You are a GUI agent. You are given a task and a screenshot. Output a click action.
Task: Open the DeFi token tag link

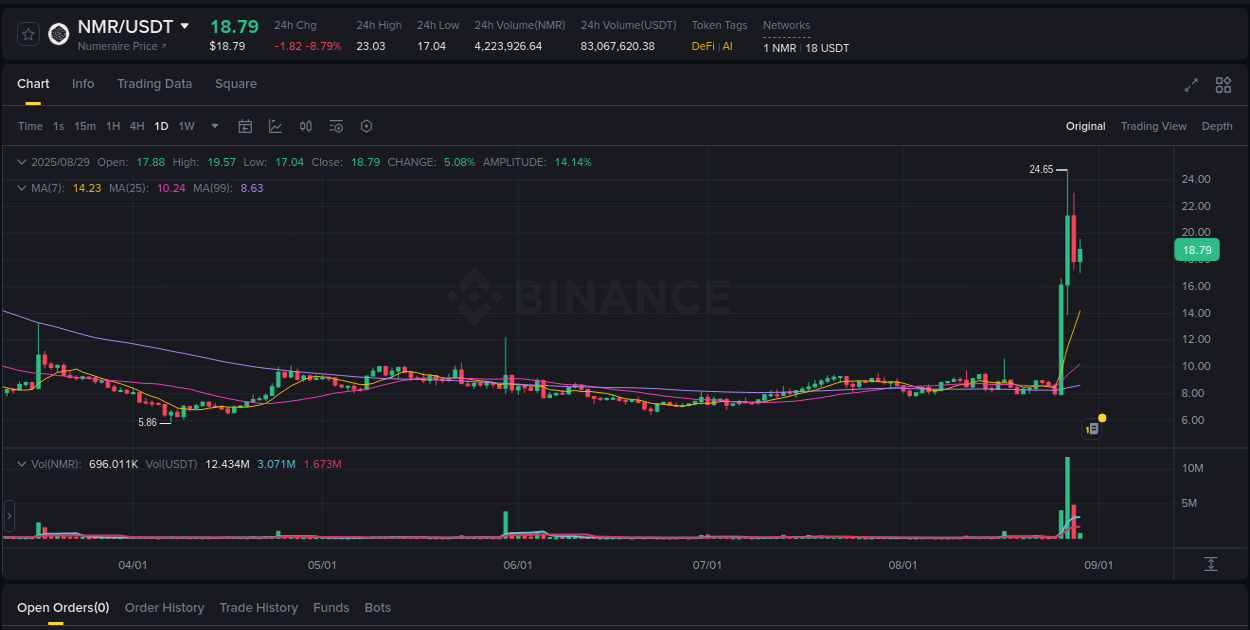pos(703,45)
